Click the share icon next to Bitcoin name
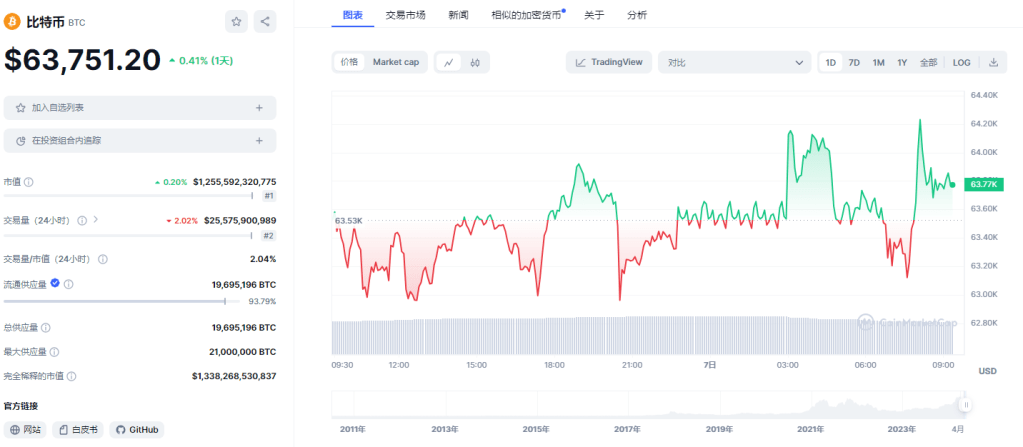 tap(265, 20)
